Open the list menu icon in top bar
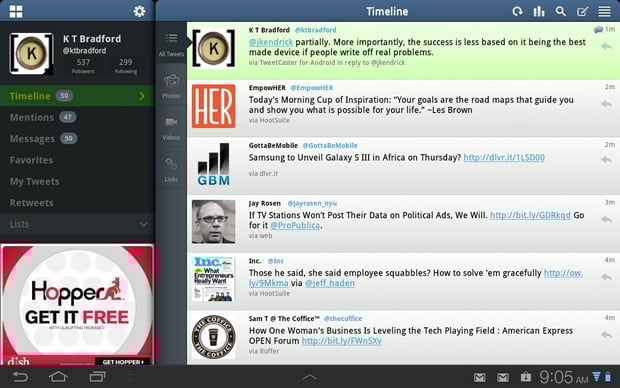Screen dimensions: 620x388 point(604,11)
